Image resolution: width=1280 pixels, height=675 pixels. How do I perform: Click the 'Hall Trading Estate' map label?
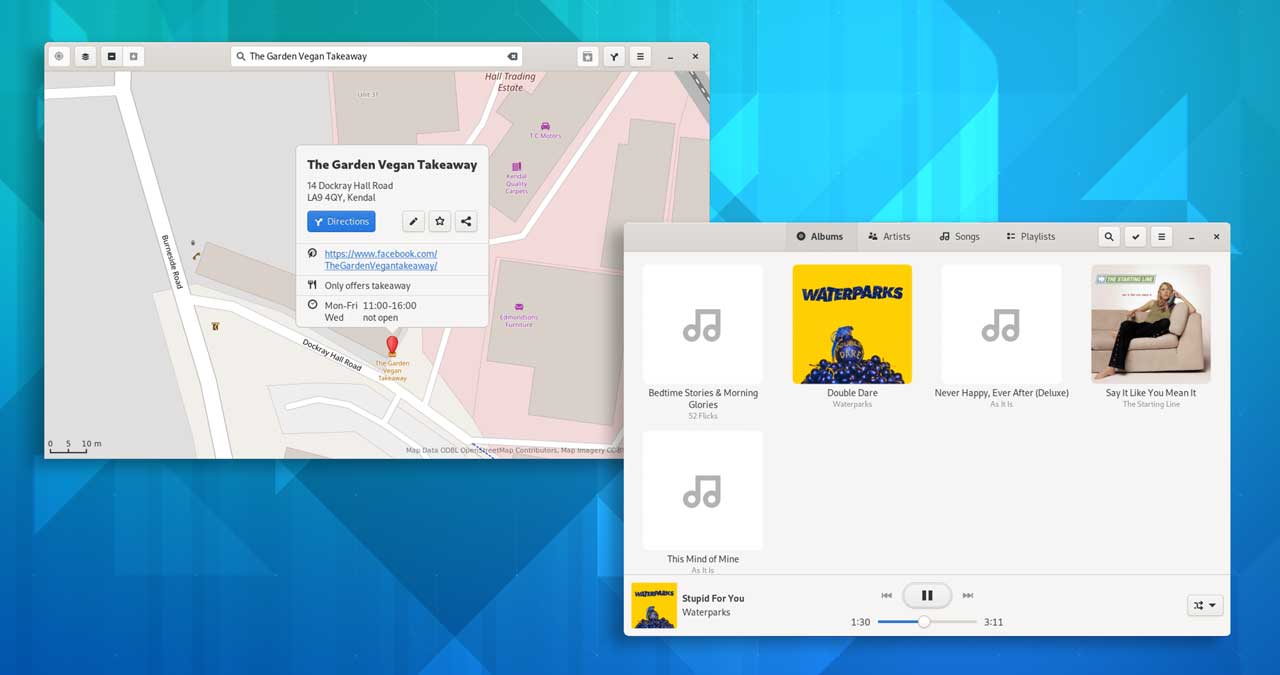pyautogui.click(x=510, y=82)
